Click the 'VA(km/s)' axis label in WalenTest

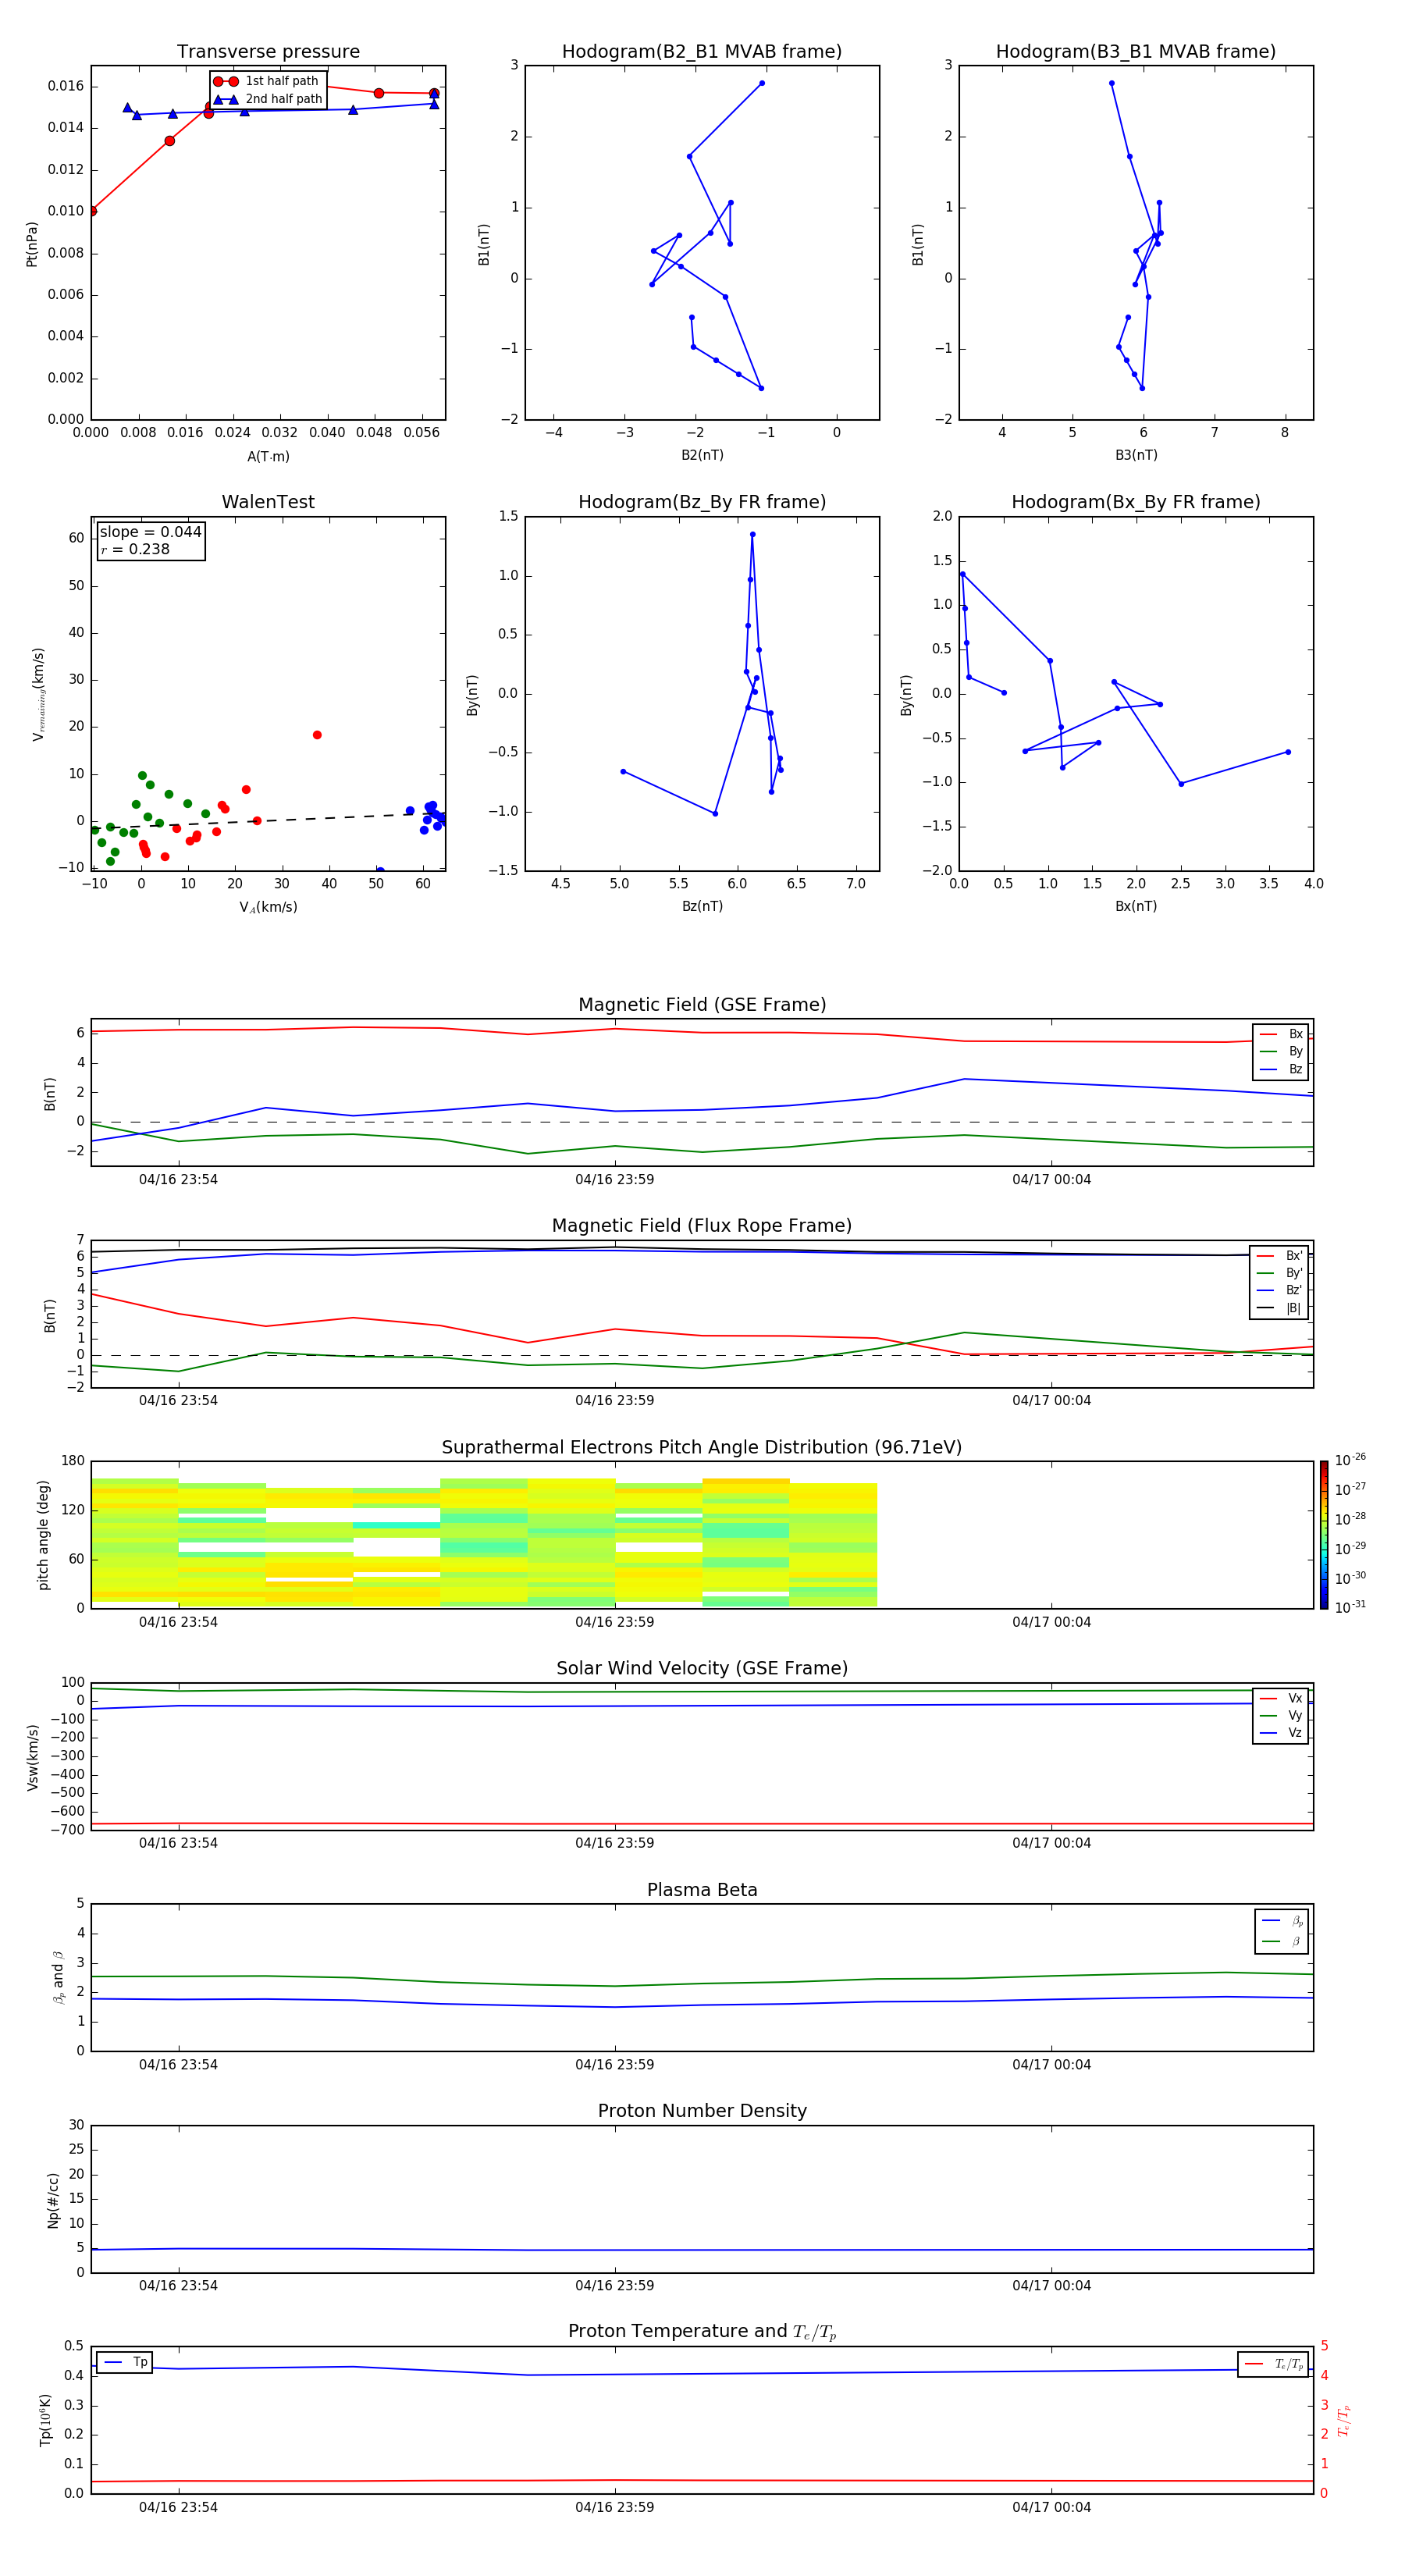pos(268,907)
